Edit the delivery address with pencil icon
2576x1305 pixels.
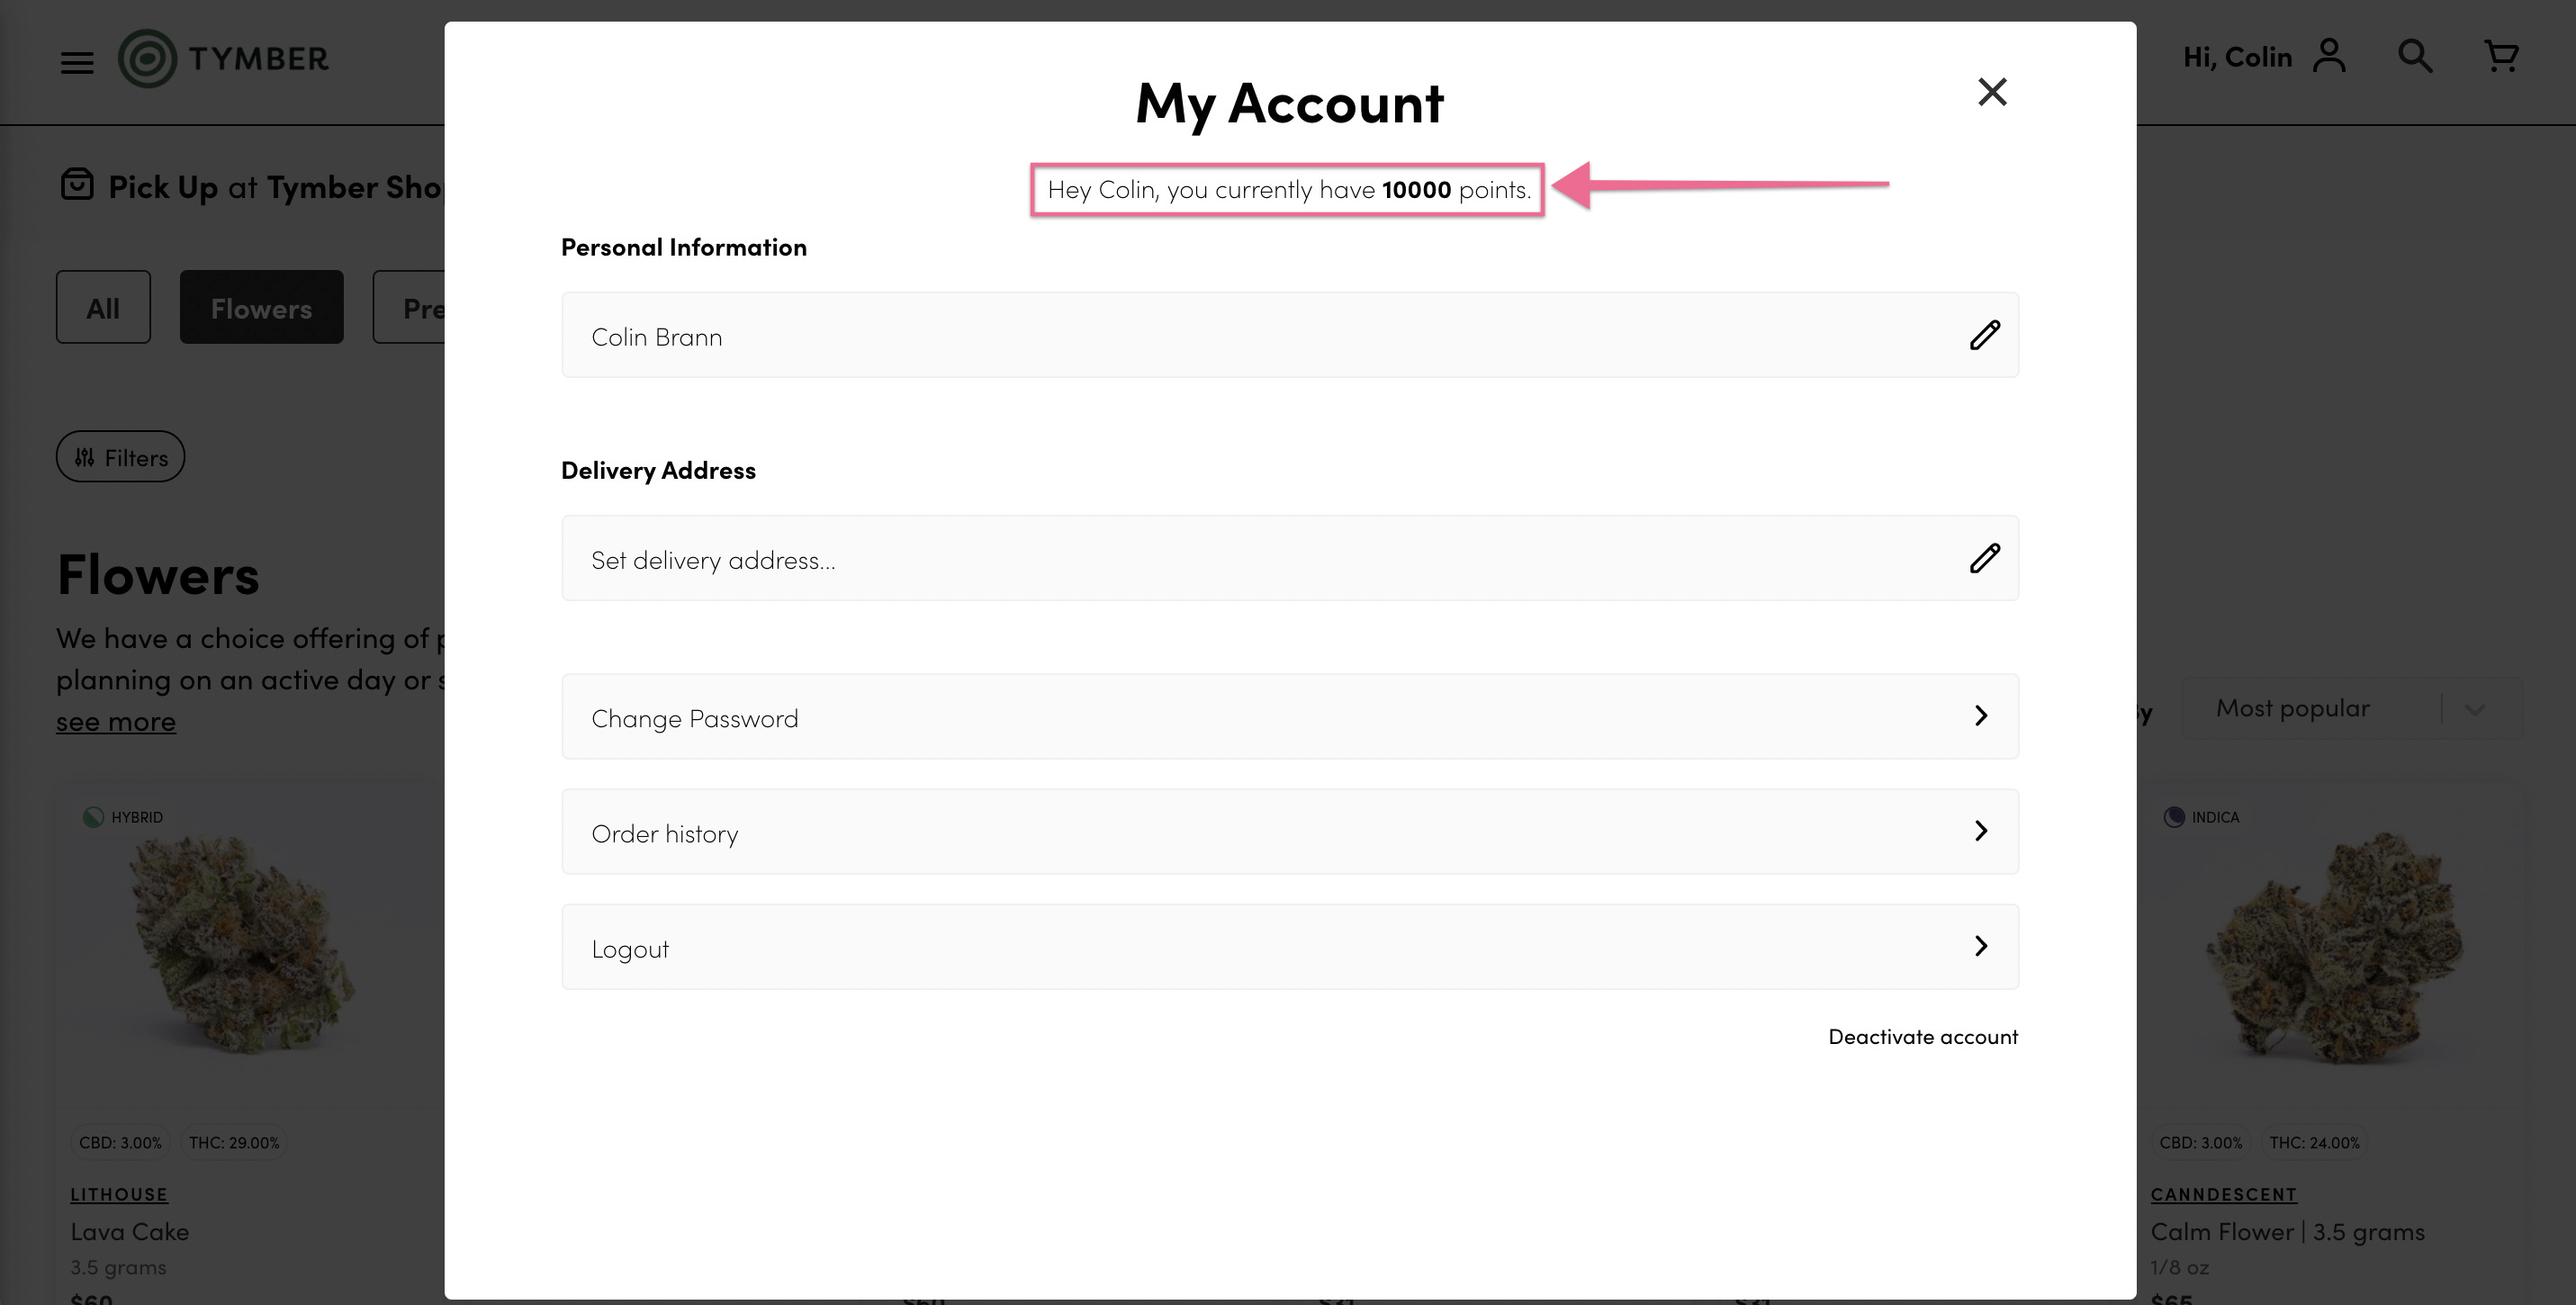click(x=1984, y=558)
